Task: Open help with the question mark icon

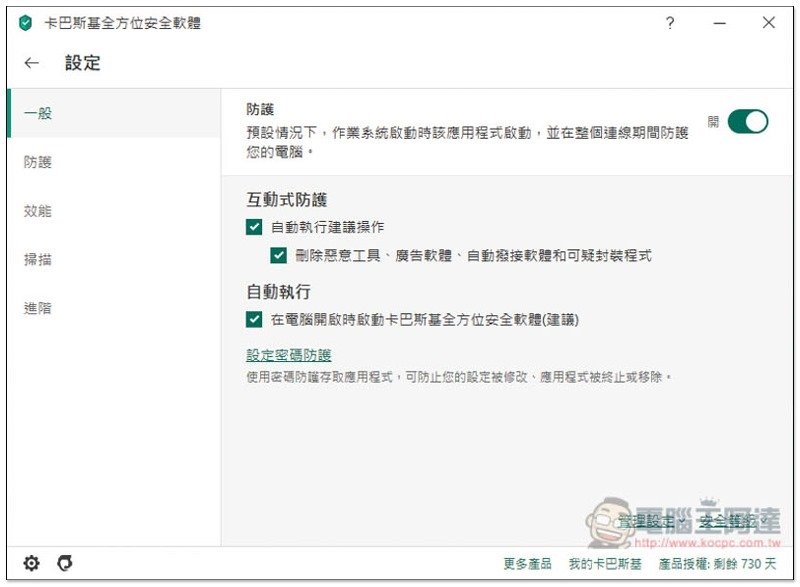Action: pos(670,22)
